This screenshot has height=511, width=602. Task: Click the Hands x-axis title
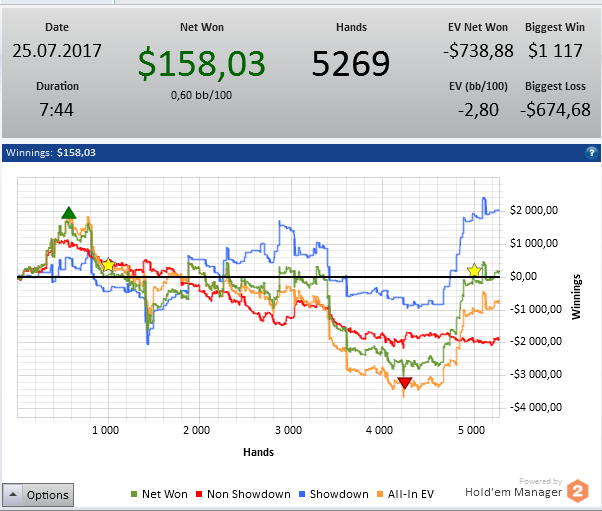[x=258, y=452]
